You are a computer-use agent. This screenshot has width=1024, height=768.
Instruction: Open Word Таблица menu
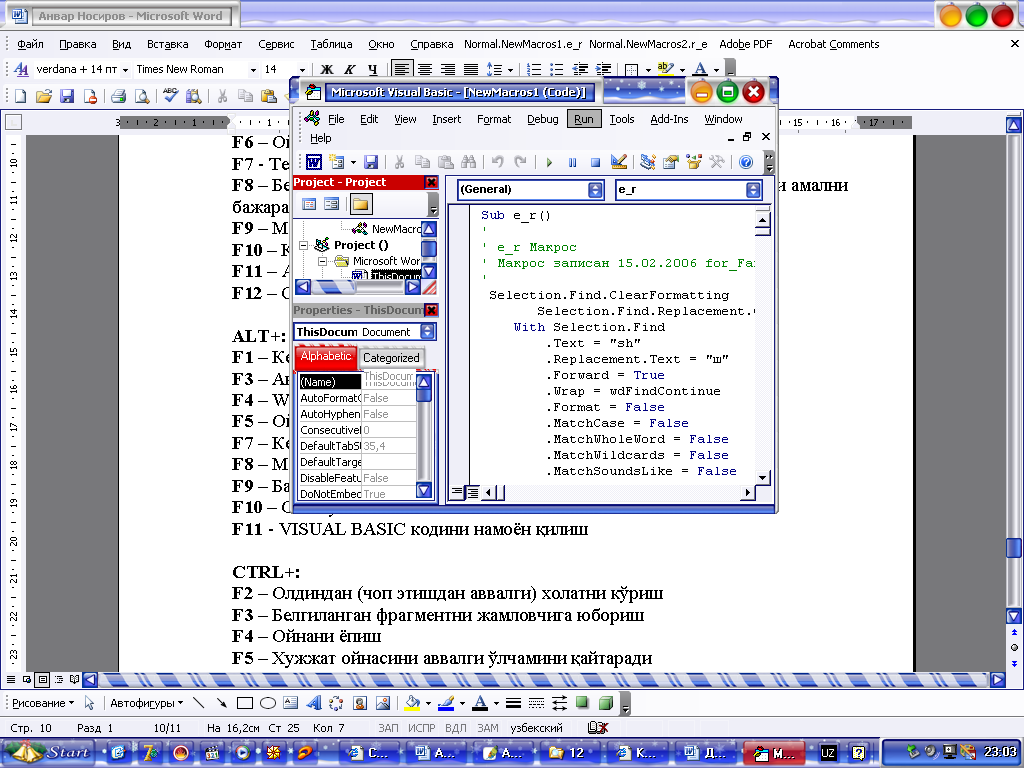point(331,44)
